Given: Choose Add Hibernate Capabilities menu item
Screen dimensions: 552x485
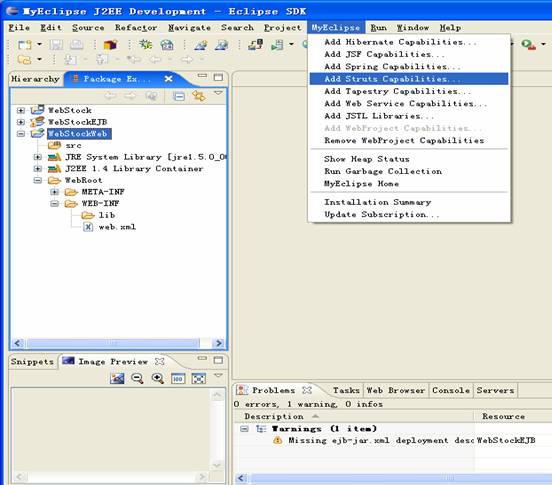Looking at the screenshot, I should pos(409,42).
